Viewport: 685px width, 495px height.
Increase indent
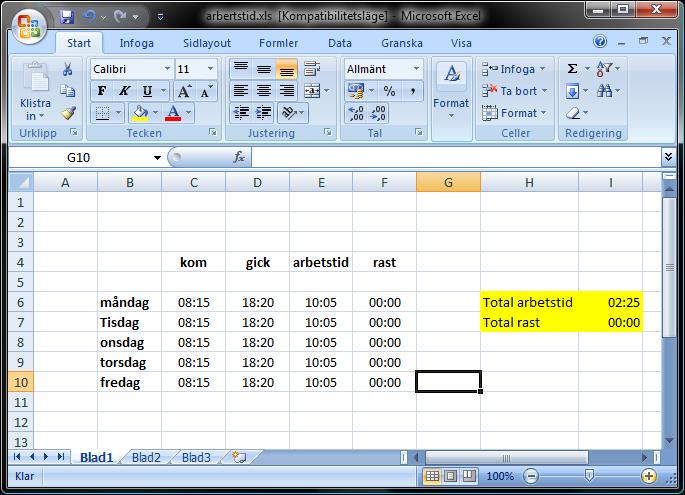point(263,113)
